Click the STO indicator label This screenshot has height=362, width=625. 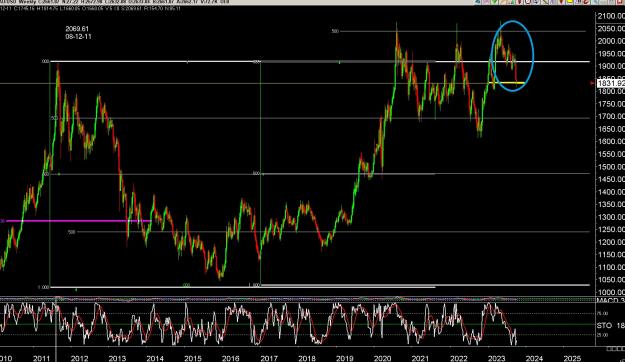pyautogui.click(x=604, y=326)
